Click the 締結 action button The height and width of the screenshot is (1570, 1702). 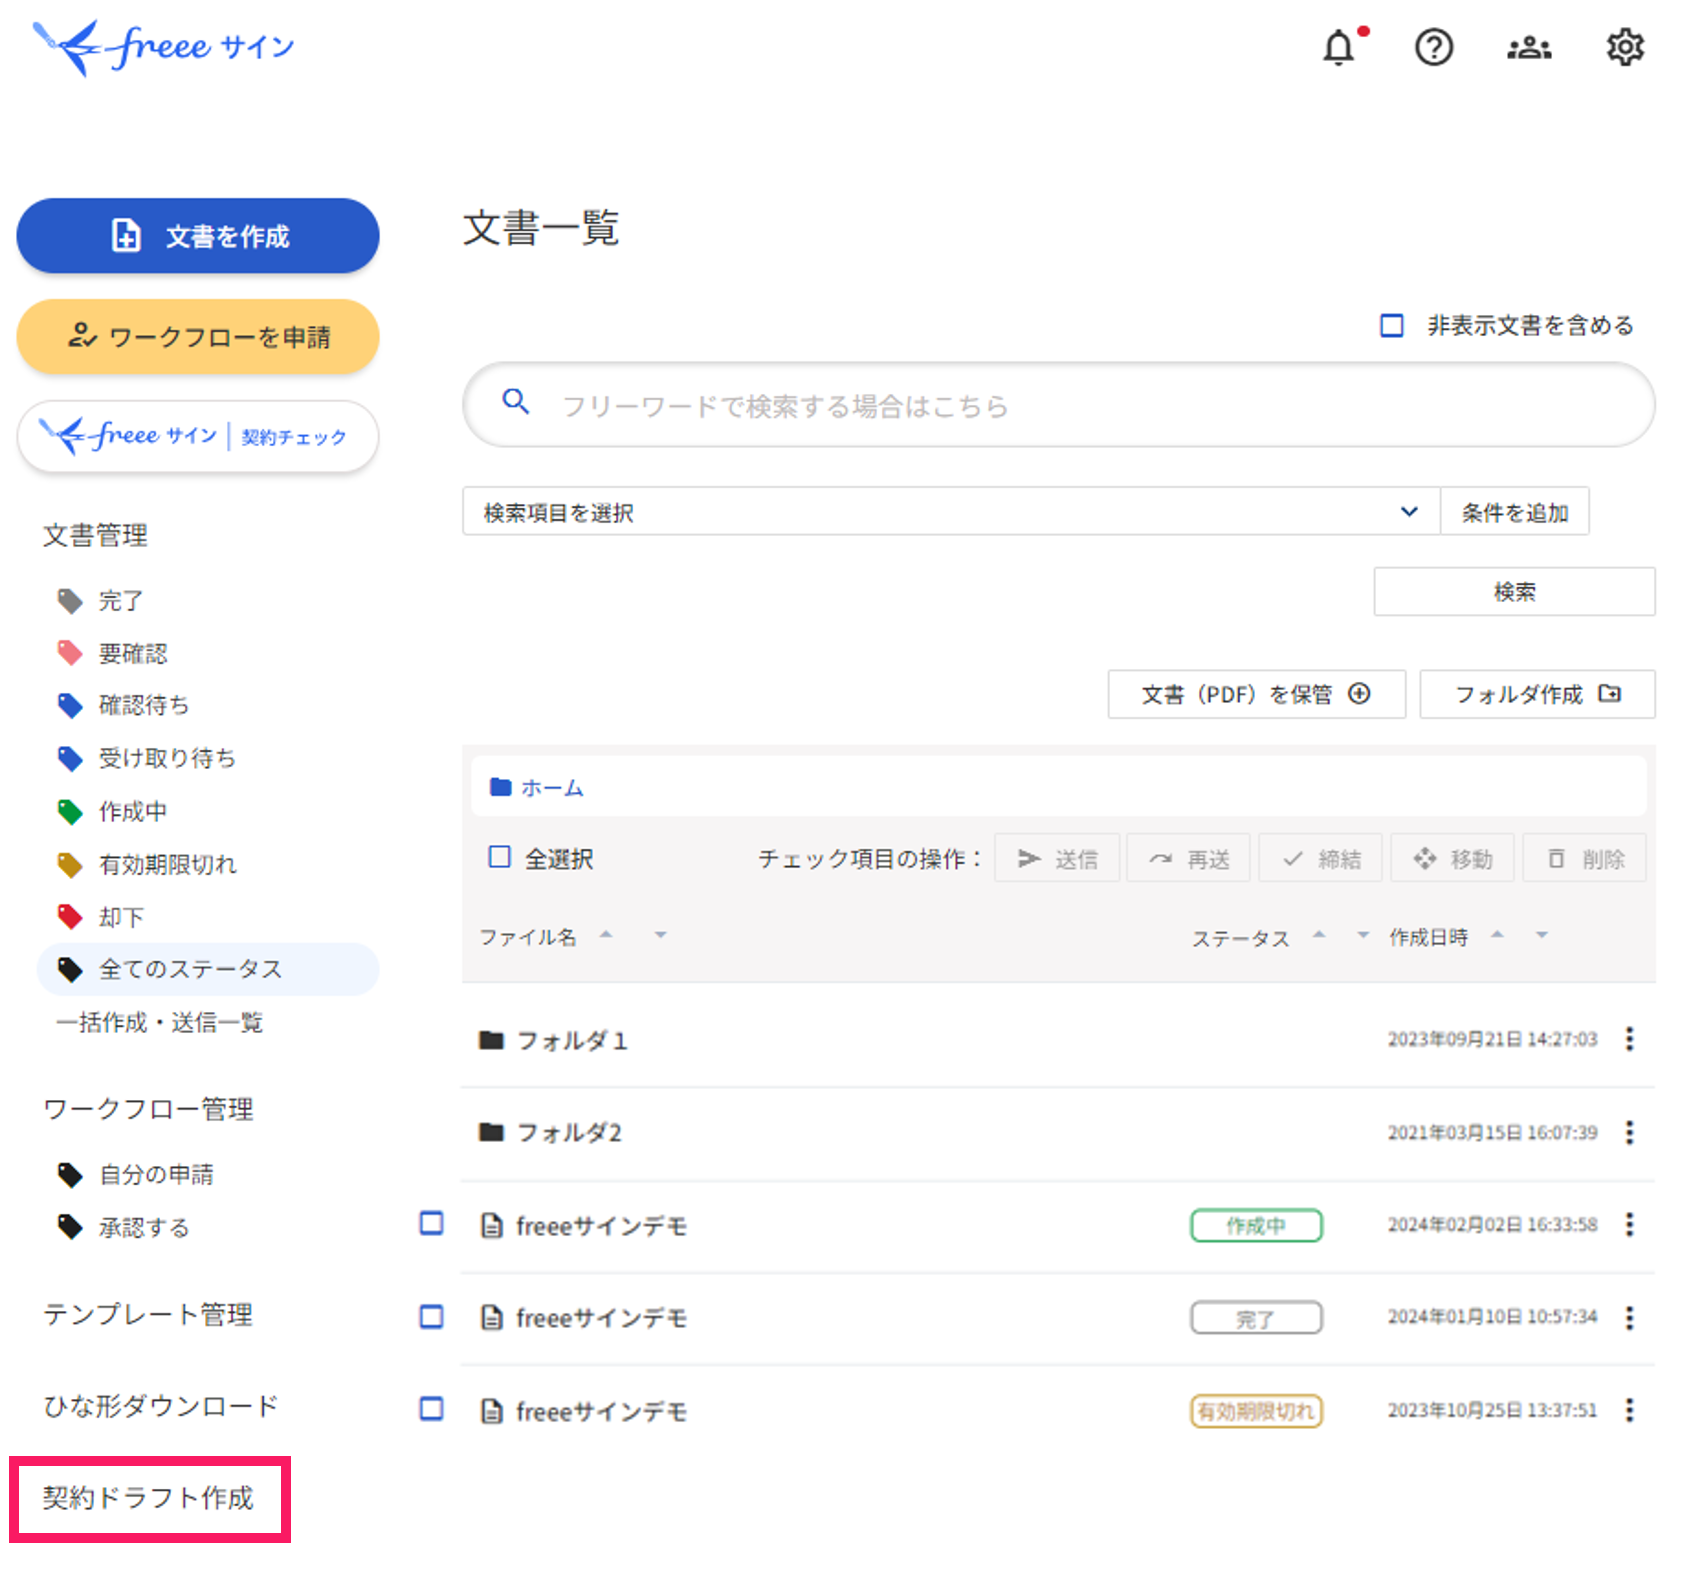[1321, 858]
